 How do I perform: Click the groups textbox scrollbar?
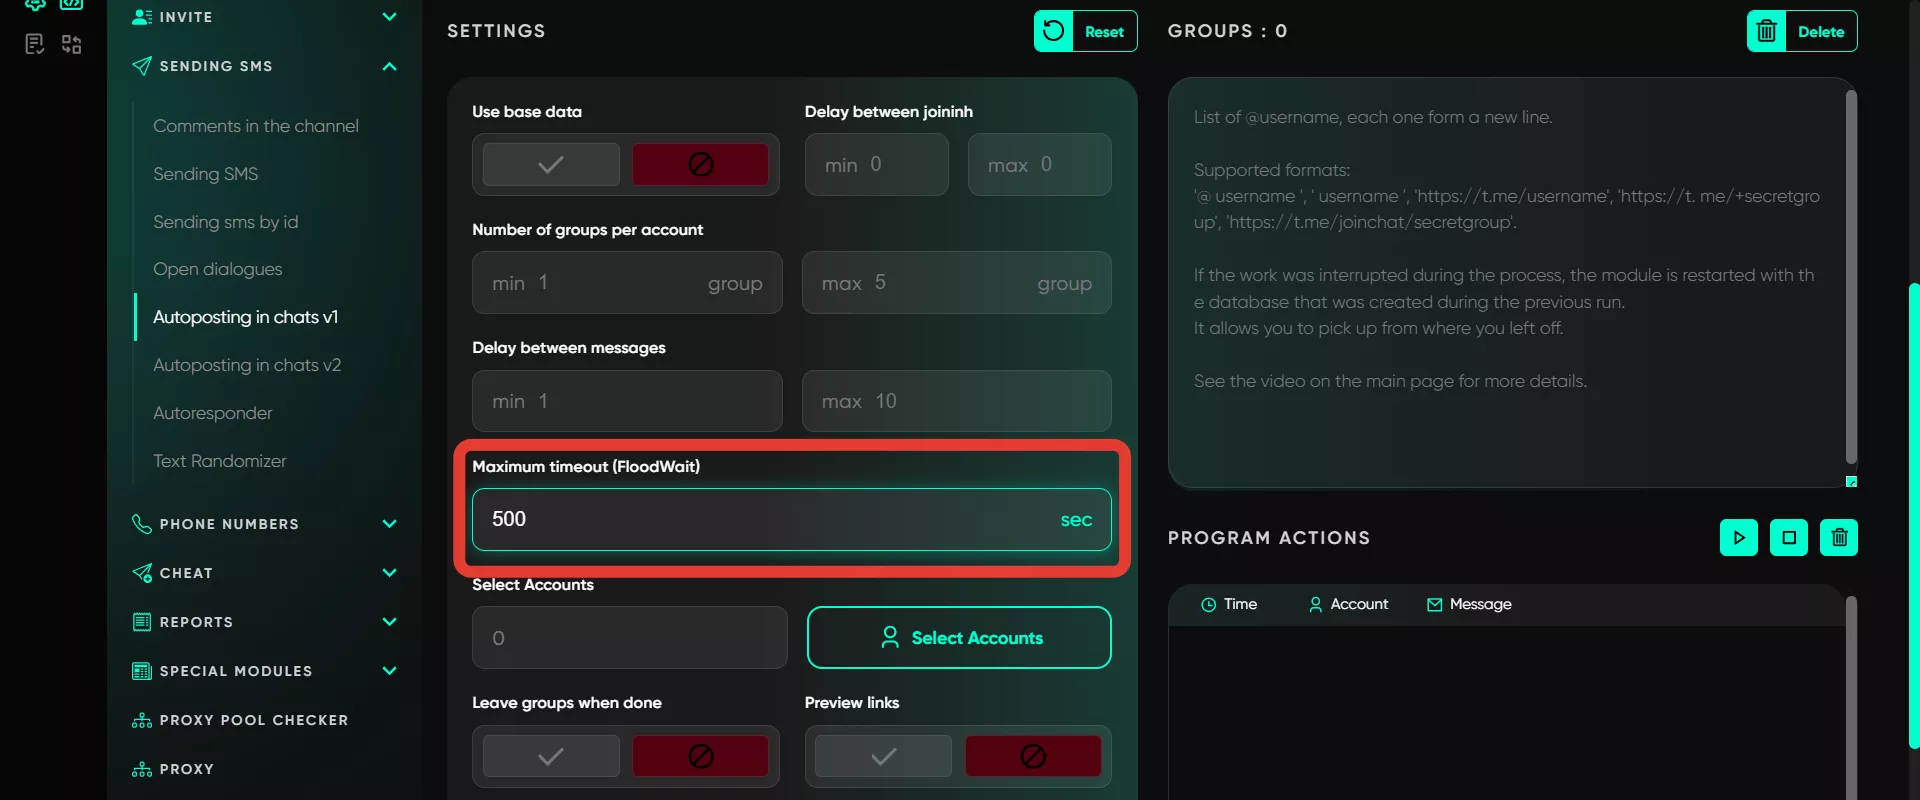click(1851, 277)
